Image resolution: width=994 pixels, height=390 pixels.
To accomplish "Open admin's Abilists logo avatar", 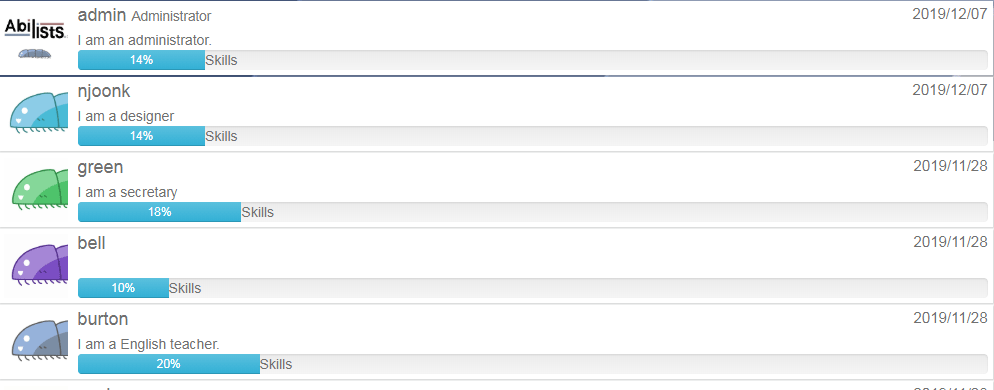I will coord(36,38).
